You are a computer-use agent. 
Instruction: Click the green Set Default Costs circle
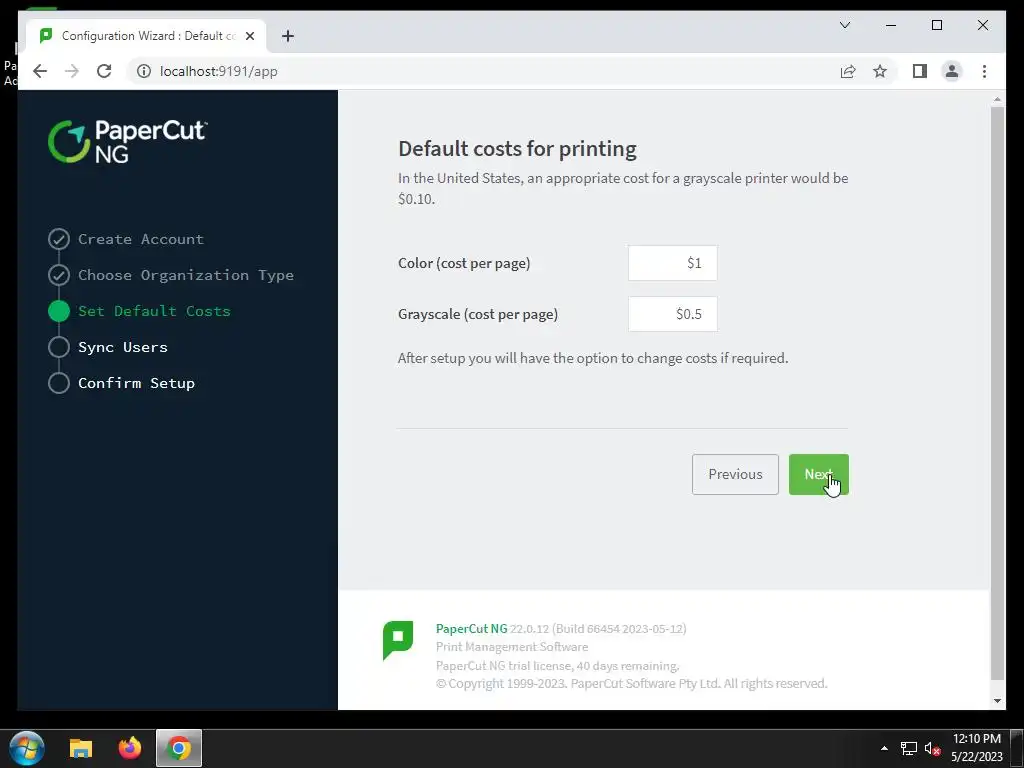coord(59,311)
